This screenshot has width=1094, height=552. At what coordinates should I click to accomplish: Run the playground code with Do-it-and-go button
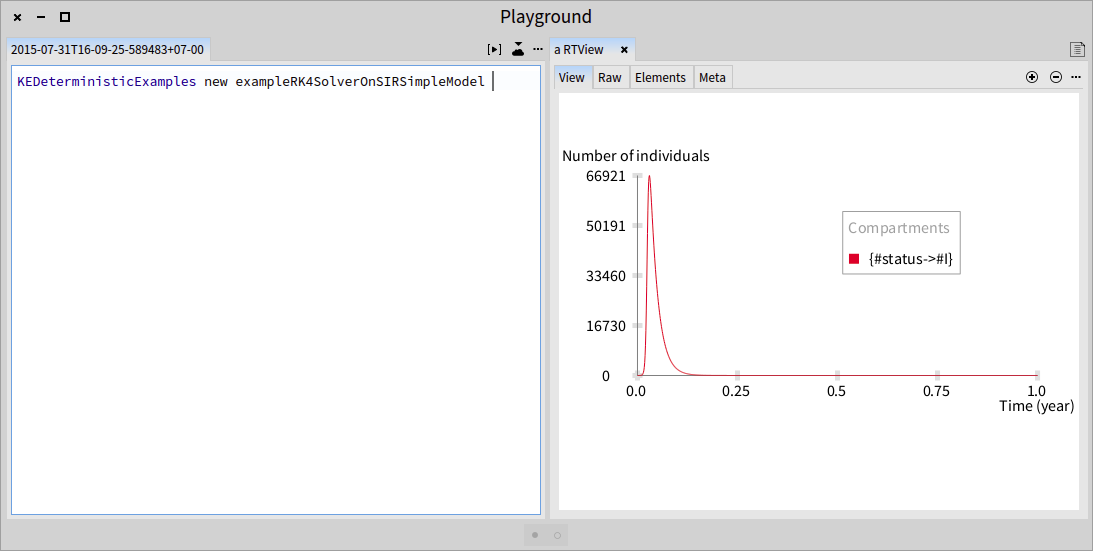click(x=494, y=50)
